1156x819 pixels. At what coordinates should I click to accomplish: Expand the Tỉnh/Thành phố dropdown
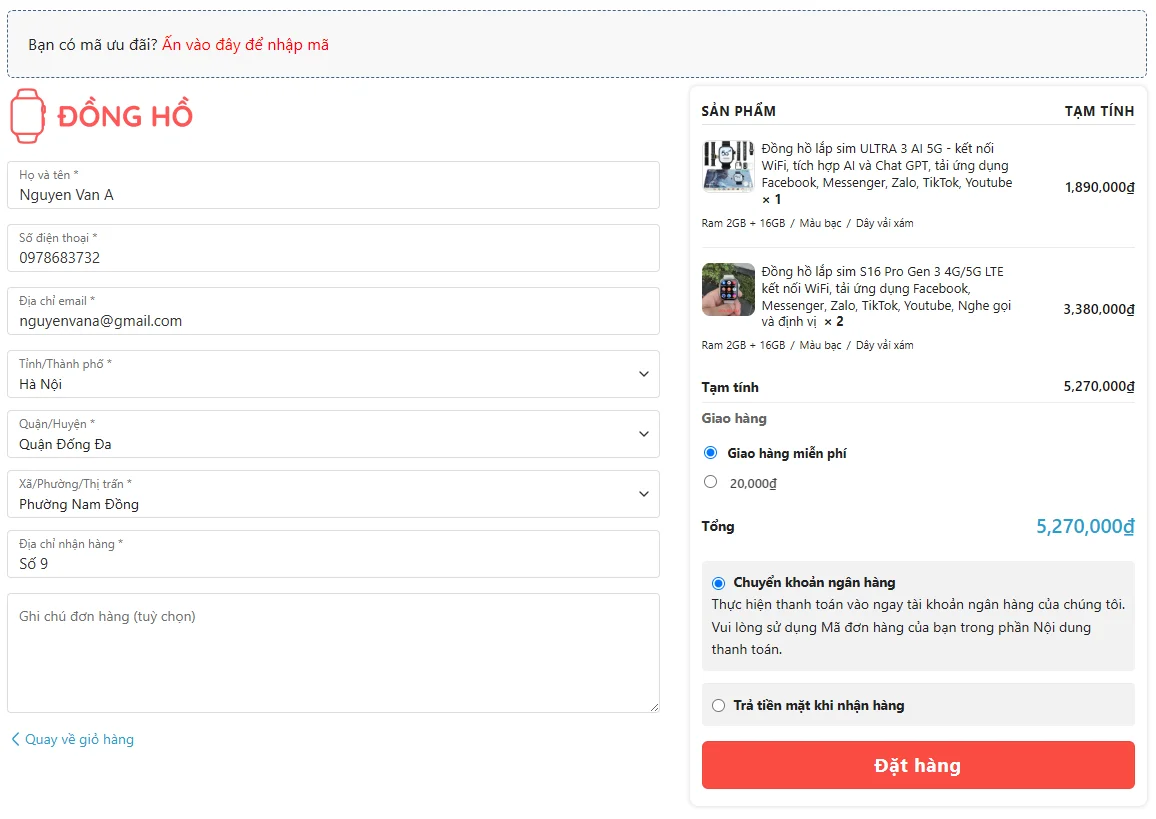(333, 374)
